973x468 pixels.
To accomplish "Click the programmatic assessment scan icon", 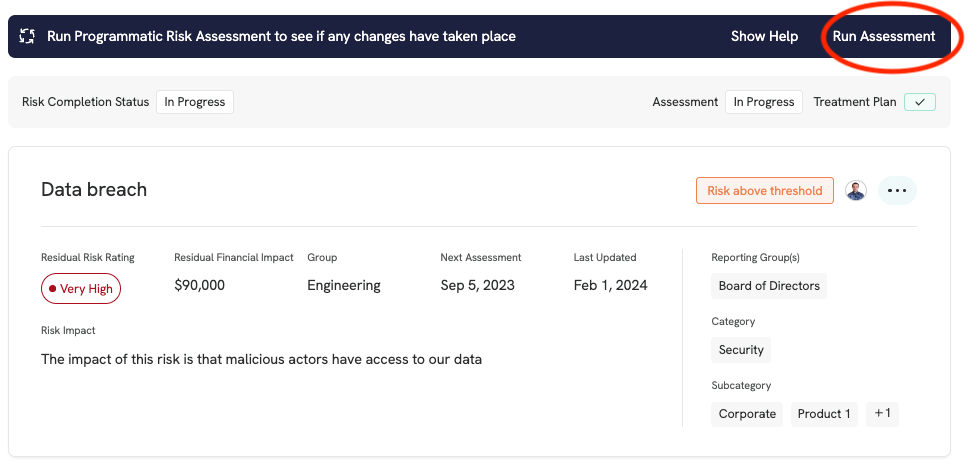I will (x=27, y=36).
